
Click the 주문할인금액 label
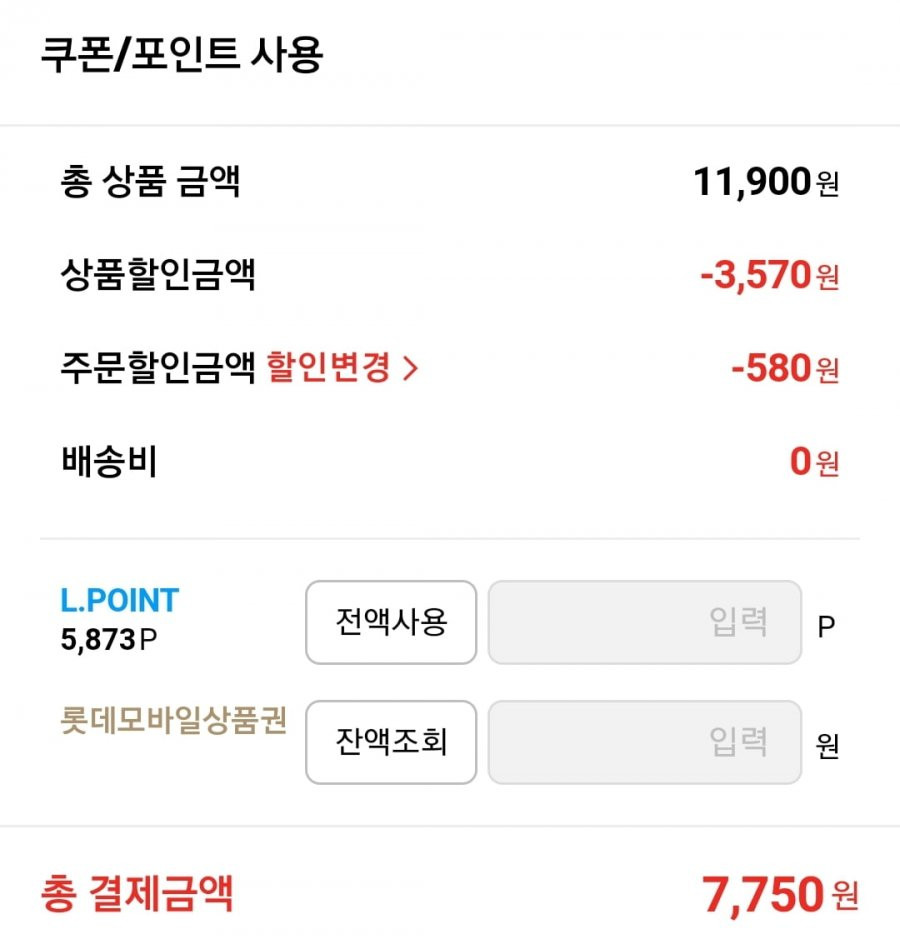point(158,367)
